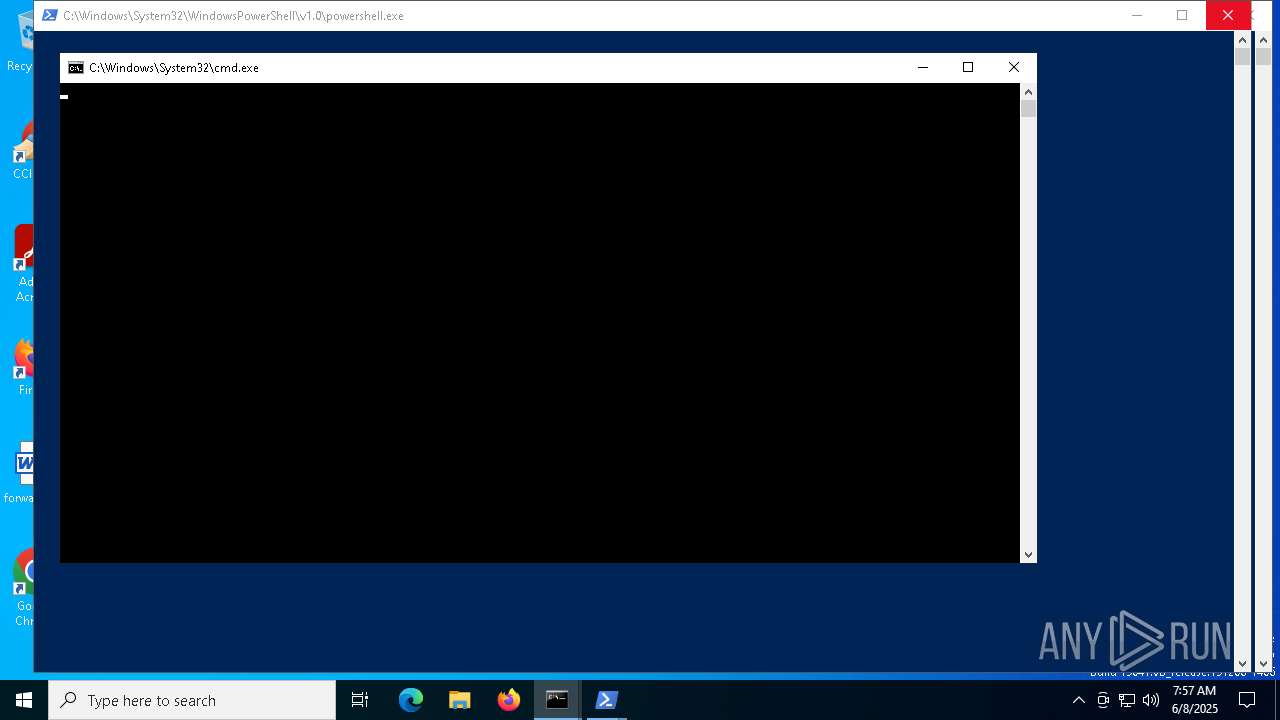Launch Microsoft Edge from taskbar
1280x720 pixels.
point(411,700)
